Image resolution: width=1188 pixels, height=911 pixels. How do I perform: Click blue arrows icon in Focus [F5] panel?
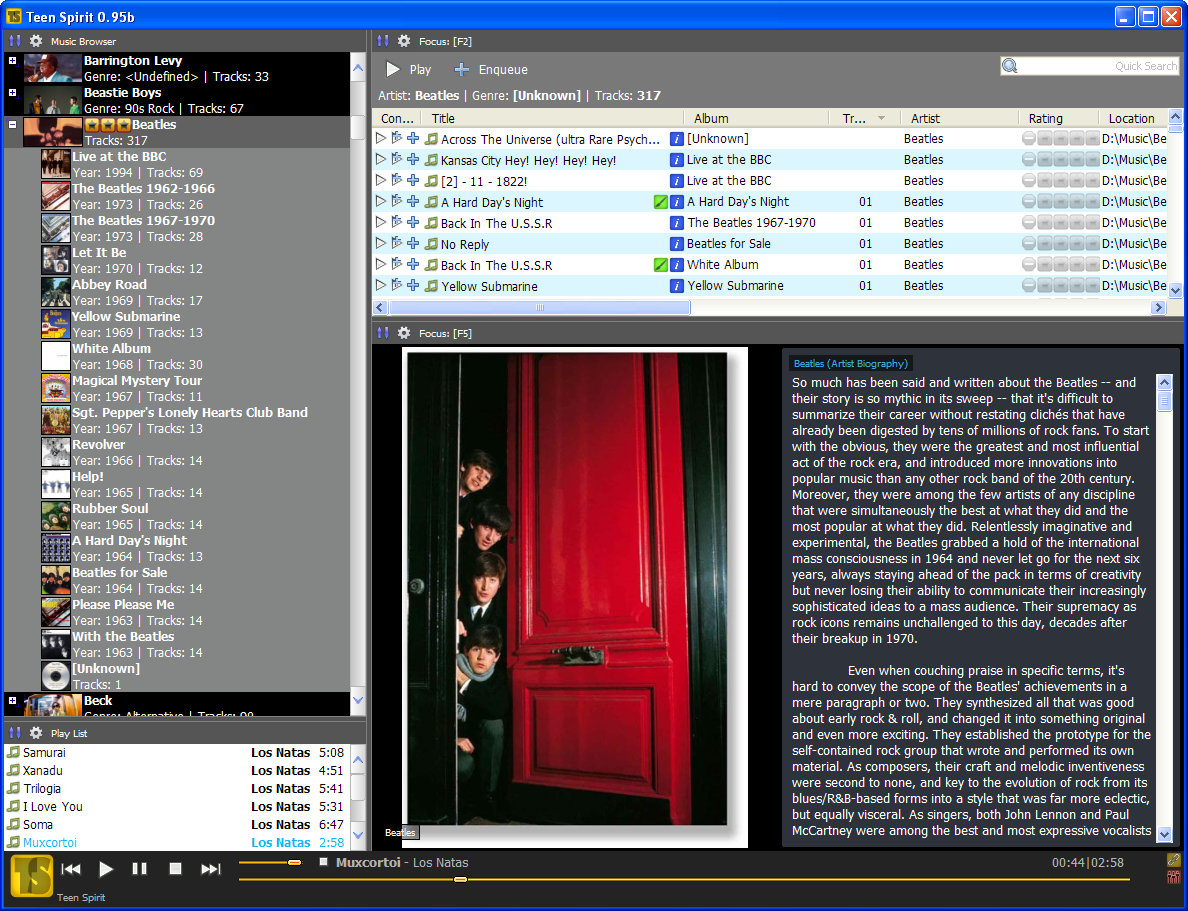coord(383,333)
